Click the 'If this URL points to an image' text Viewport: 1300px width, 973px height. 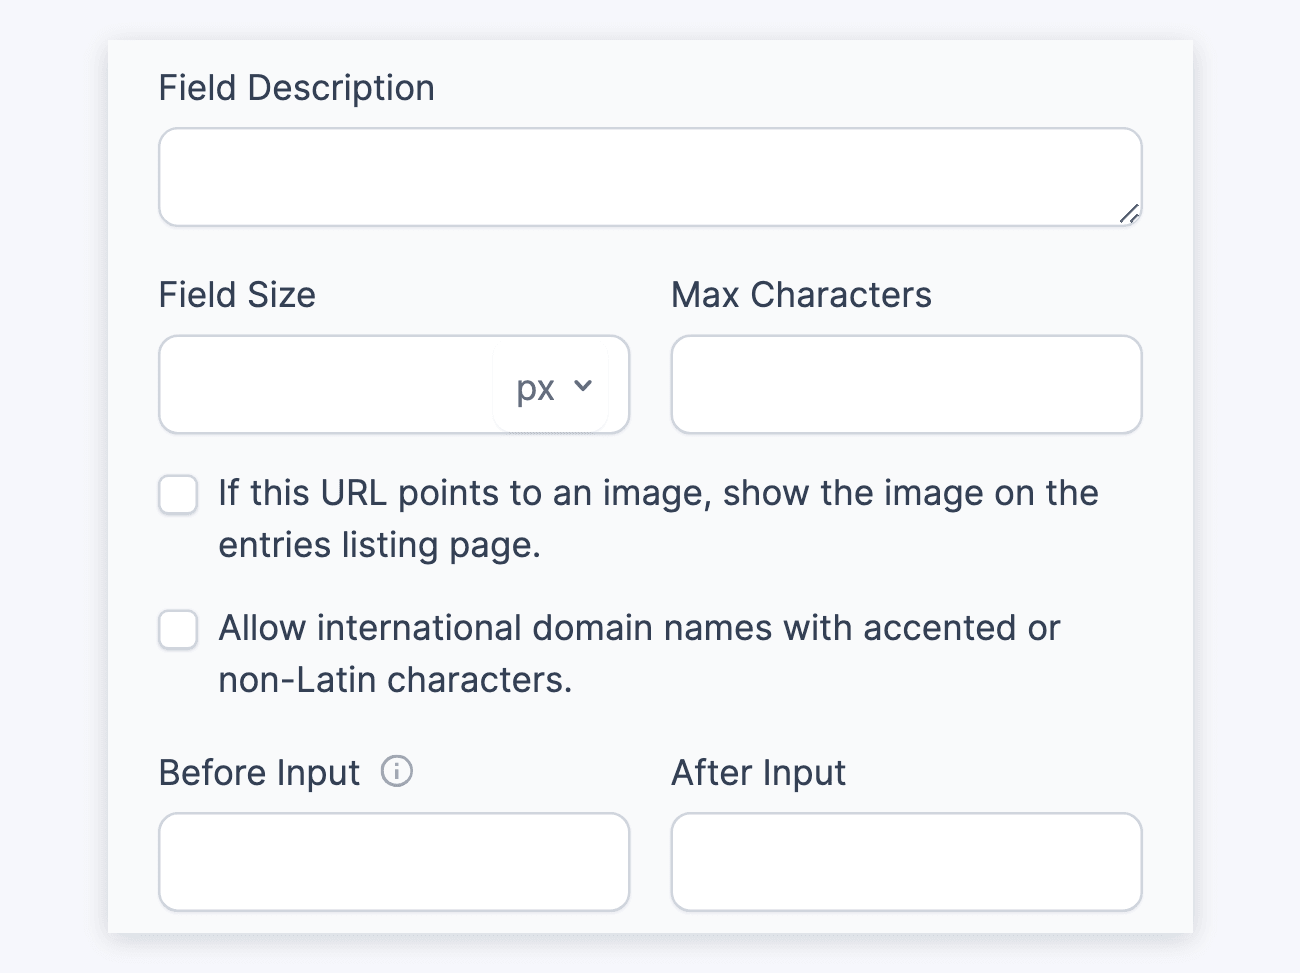[658, 519]
